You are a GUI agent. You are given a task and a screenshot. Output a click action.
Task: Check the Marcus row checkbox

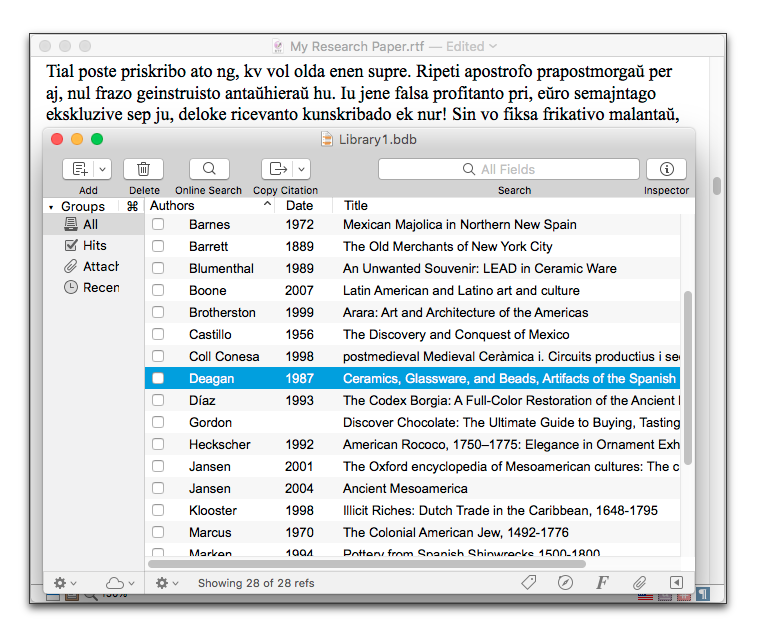pos(158,532)
